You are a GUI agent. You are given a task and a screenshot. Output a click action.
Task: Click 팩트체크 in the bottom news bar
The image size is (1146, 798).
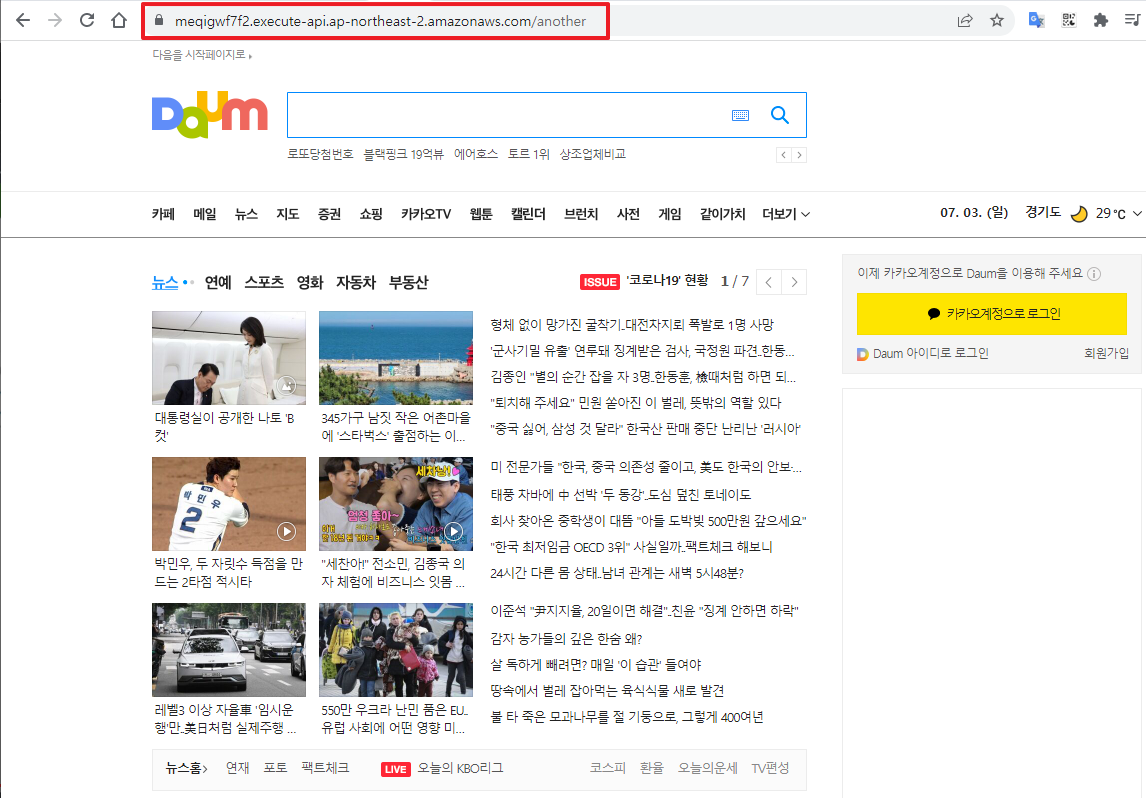[325, 768]
